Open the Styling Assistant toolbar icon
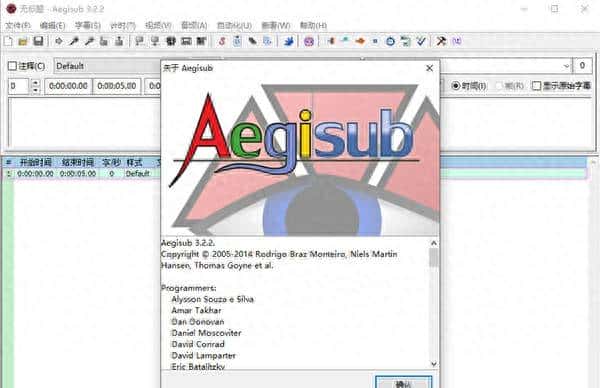Viewport: 600px width, 388px height. point(345,41)
